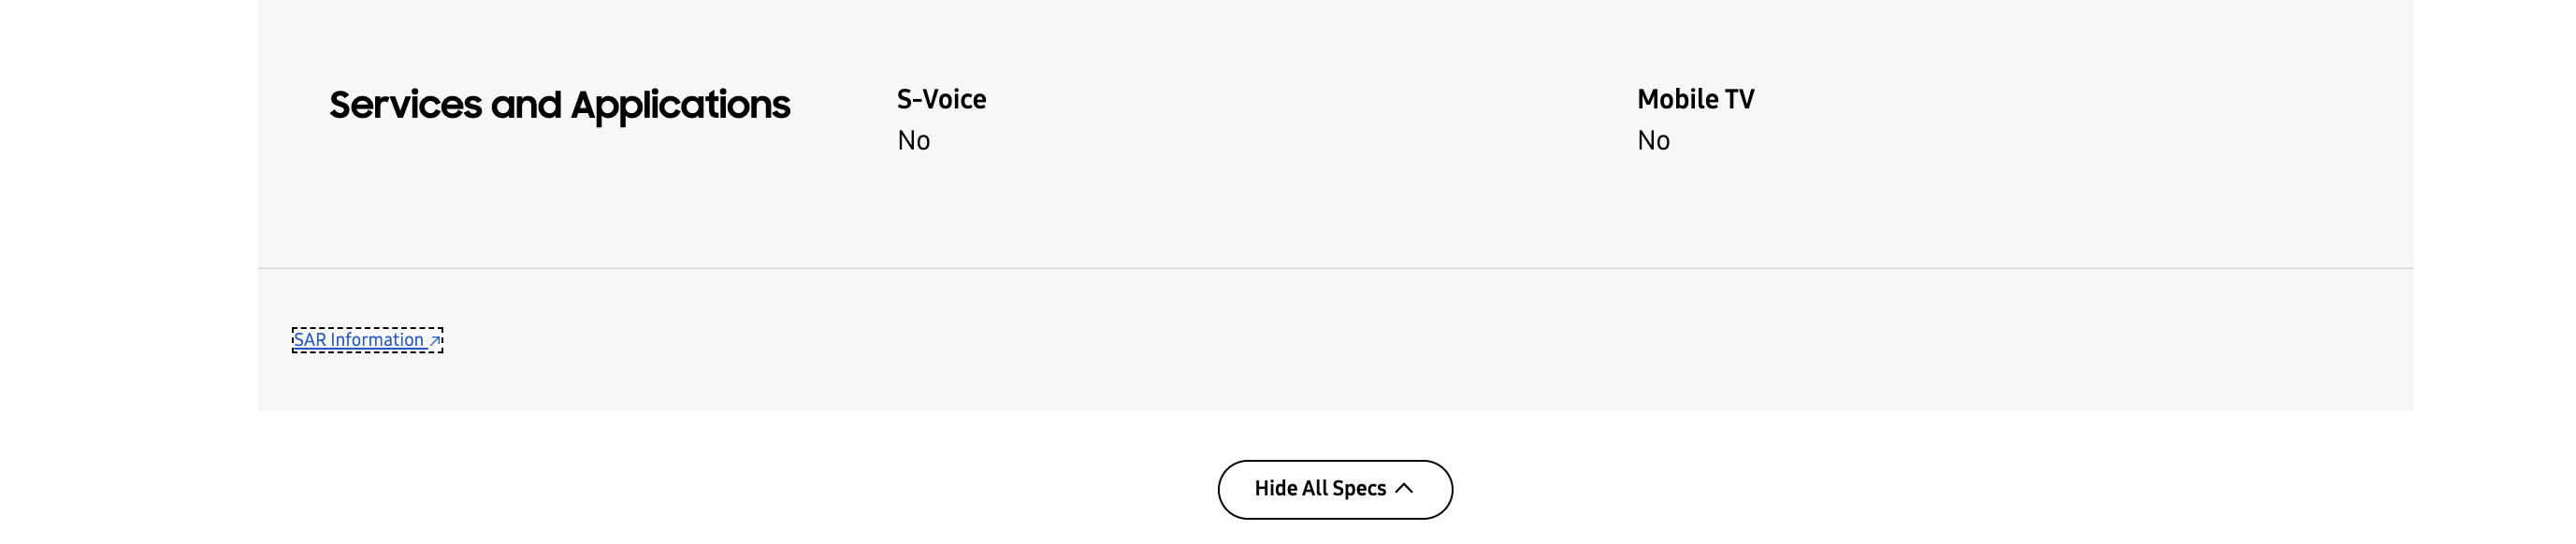Click the "No" value under Mobile TV
This screenshot has height=544, width=2576.
pyautogui.click(x=1653, y=141)
